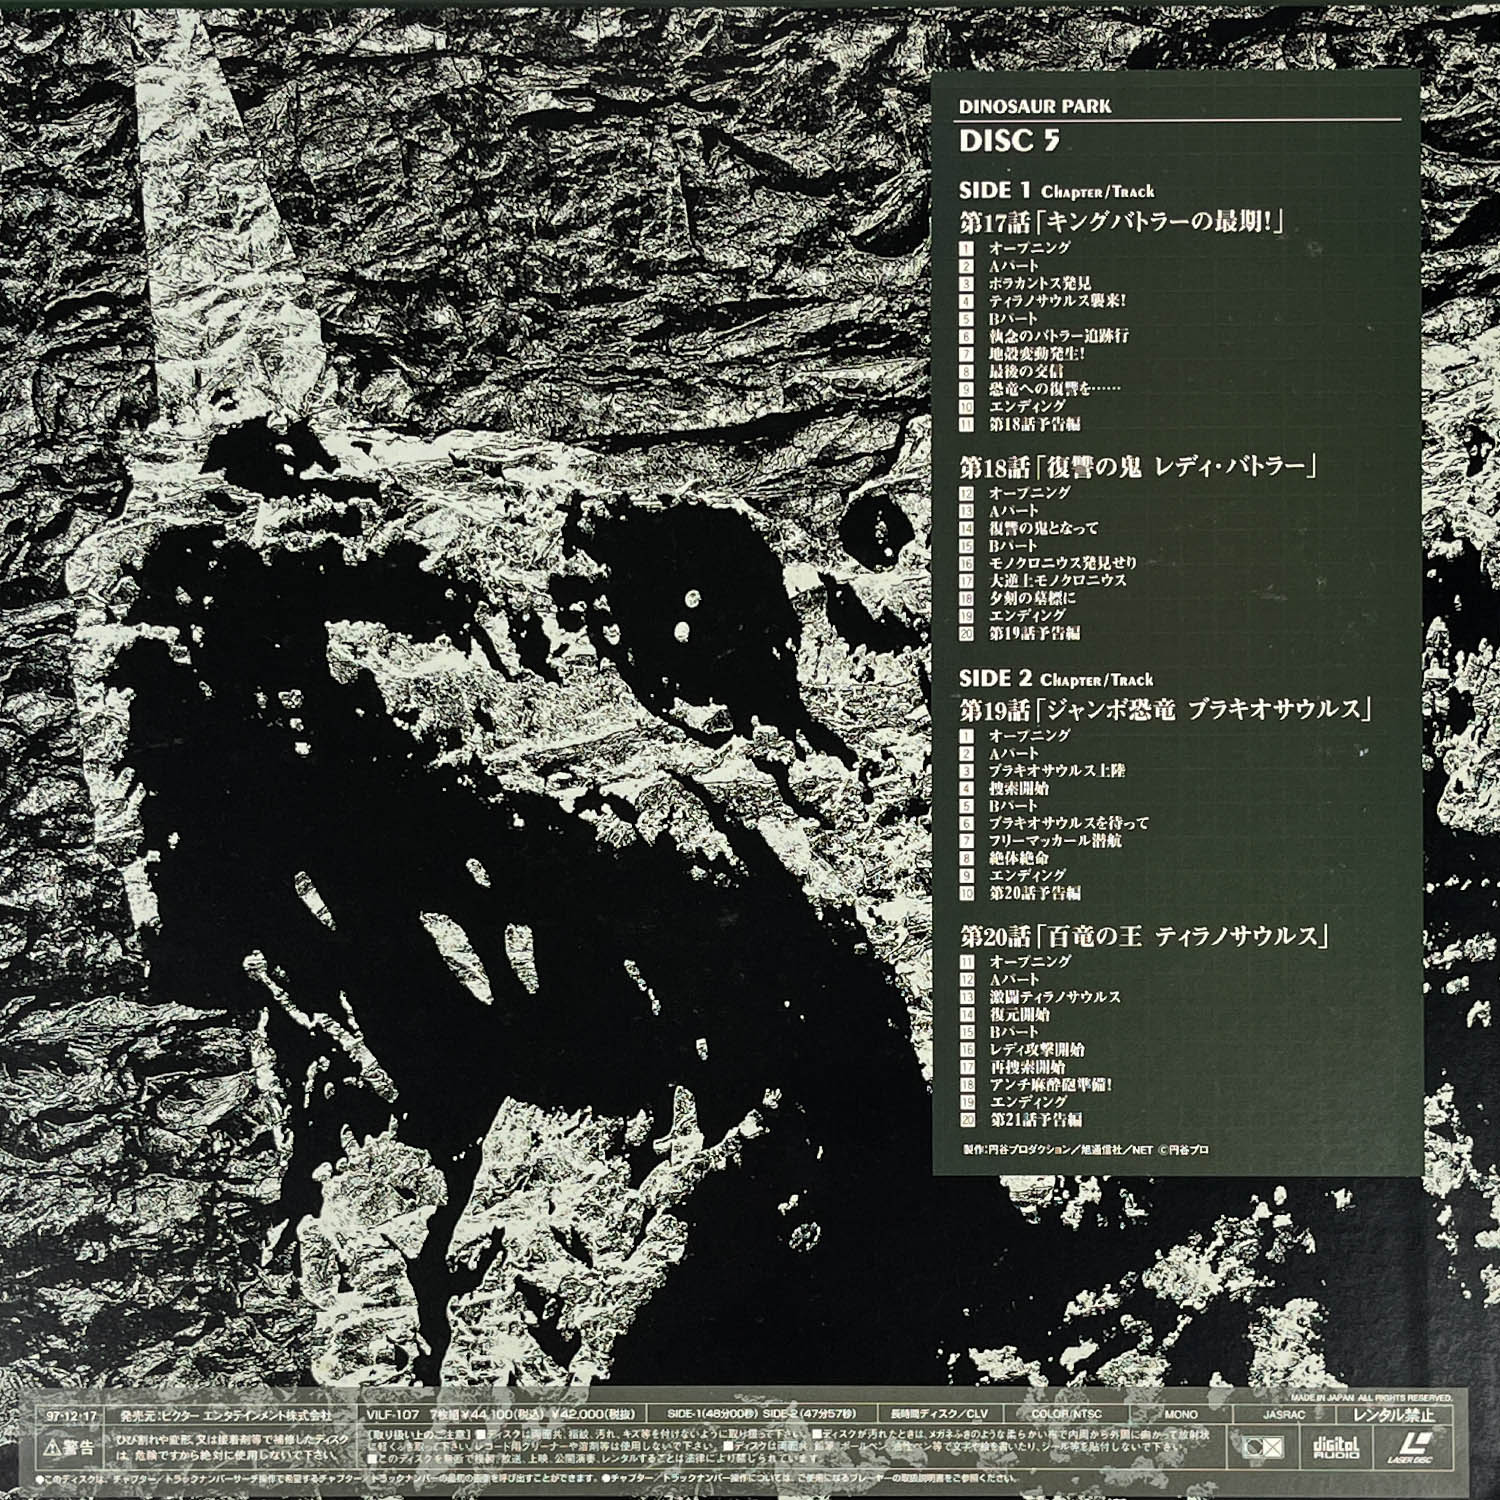Click publisher 発売元: ビクター エンタテインメント株式会社
This screenshot has width=1500, height=1500.
(x=225, y=1415)
